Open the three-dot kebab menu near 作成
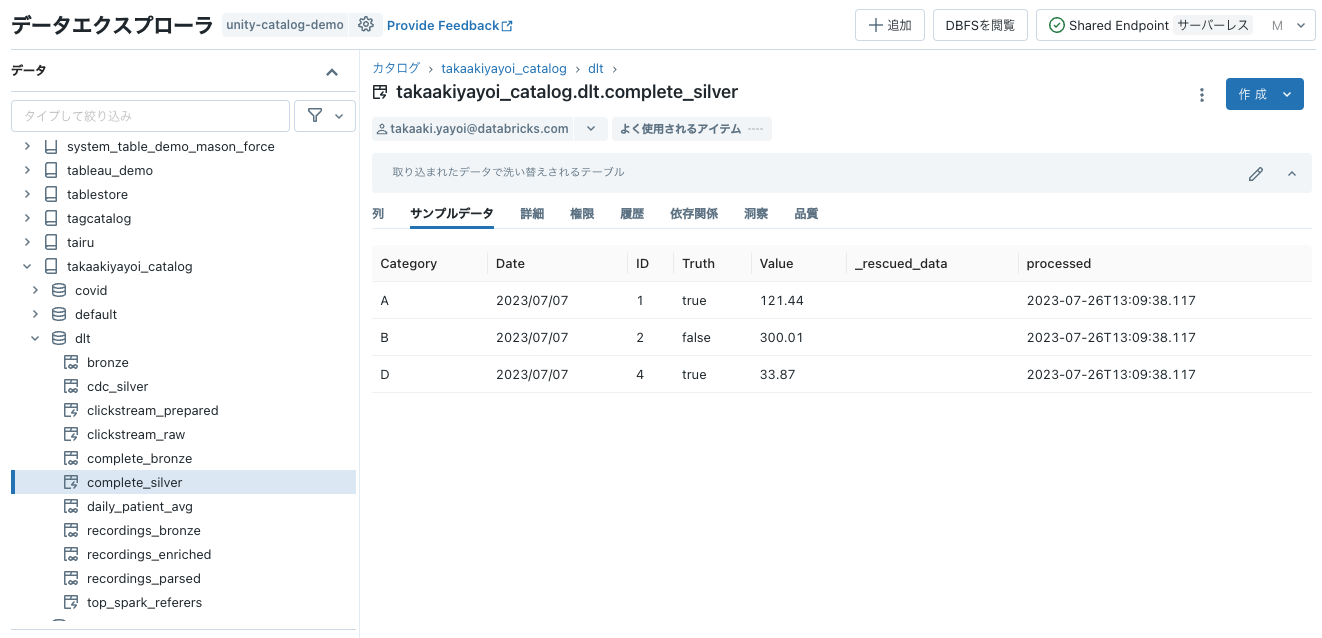This screenshot has width=1322, height=638. [x=1201, y=93]
